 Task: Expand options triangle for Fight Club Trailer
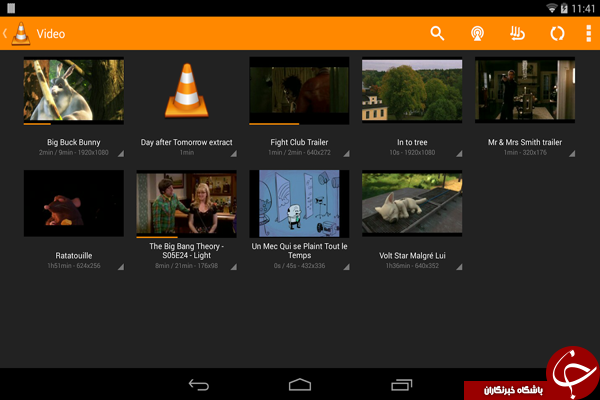click(347, 153)
